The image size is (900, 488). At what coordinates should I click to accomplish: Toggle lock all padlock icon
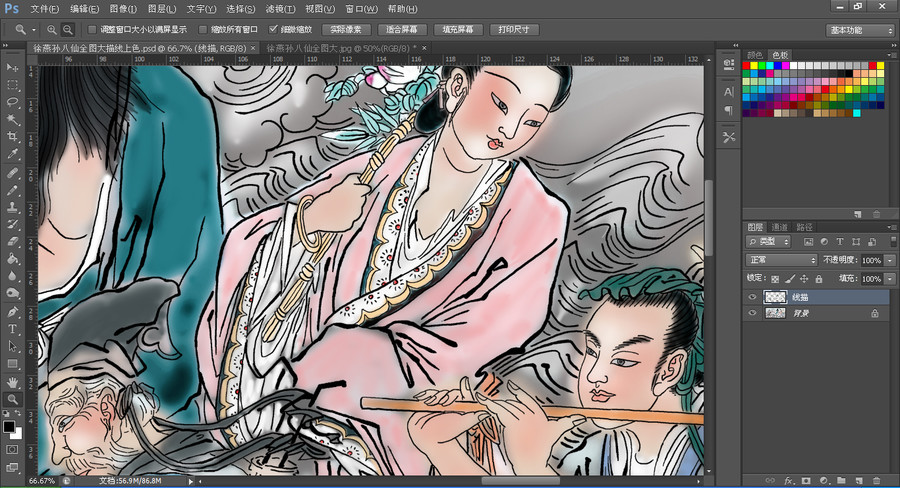coord(819,278)
